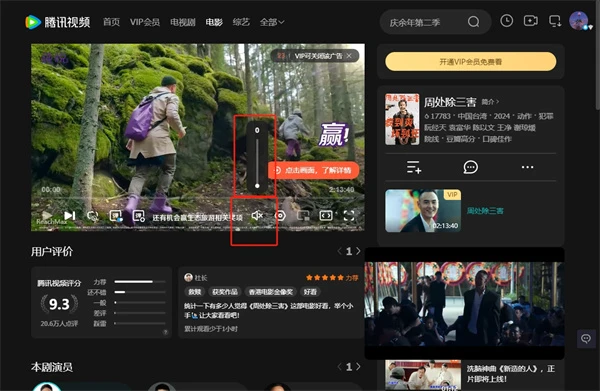Click the feedback chat icon on right edge

click(x=586, y=339)
